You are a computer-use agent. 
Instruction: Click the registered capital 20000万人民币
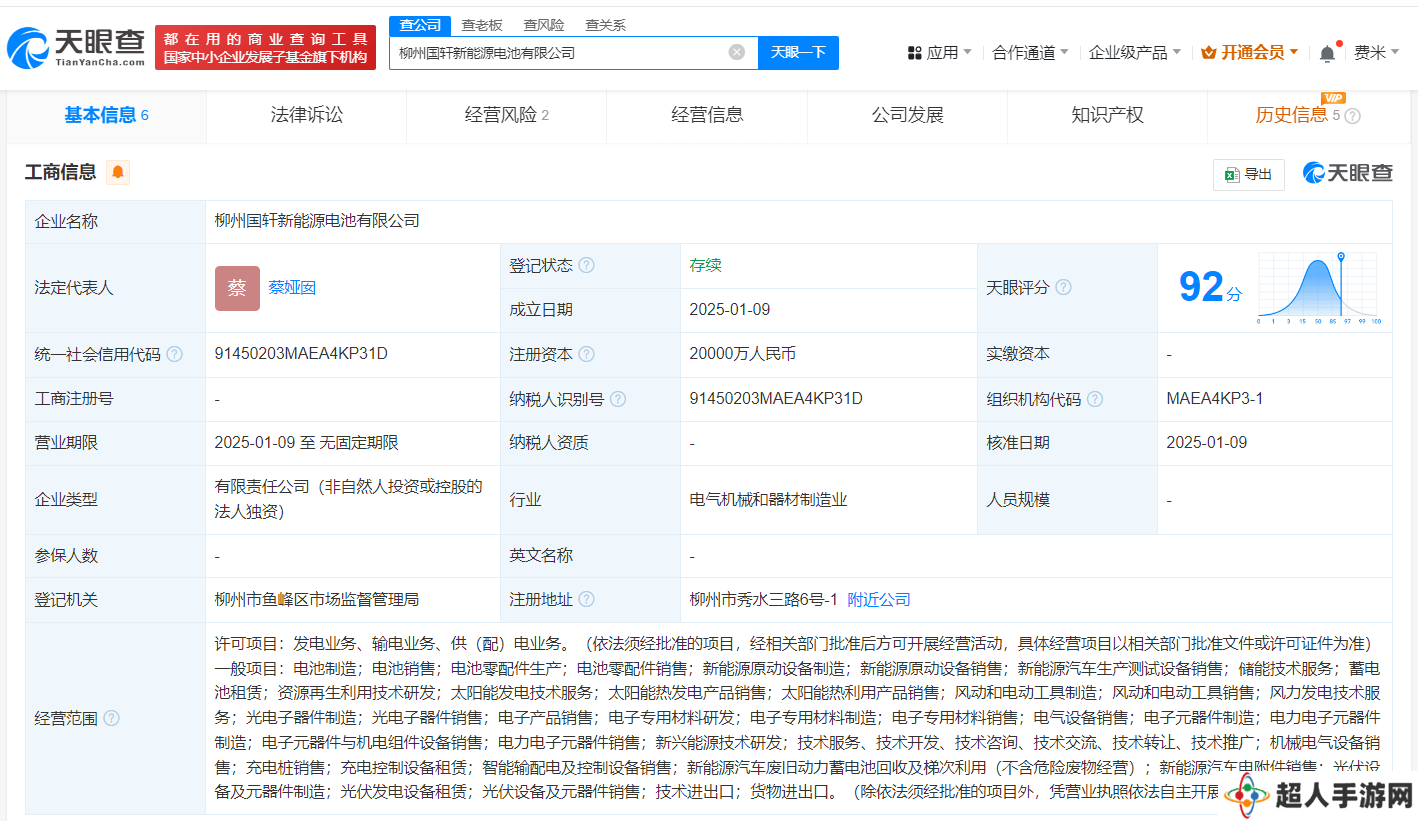click(x=743, y=354)
